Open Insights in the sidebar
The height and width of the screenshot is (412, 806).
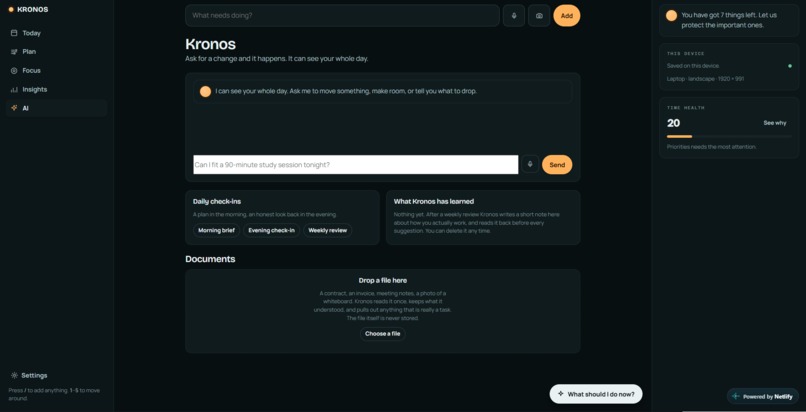click(x=57, y=89)
